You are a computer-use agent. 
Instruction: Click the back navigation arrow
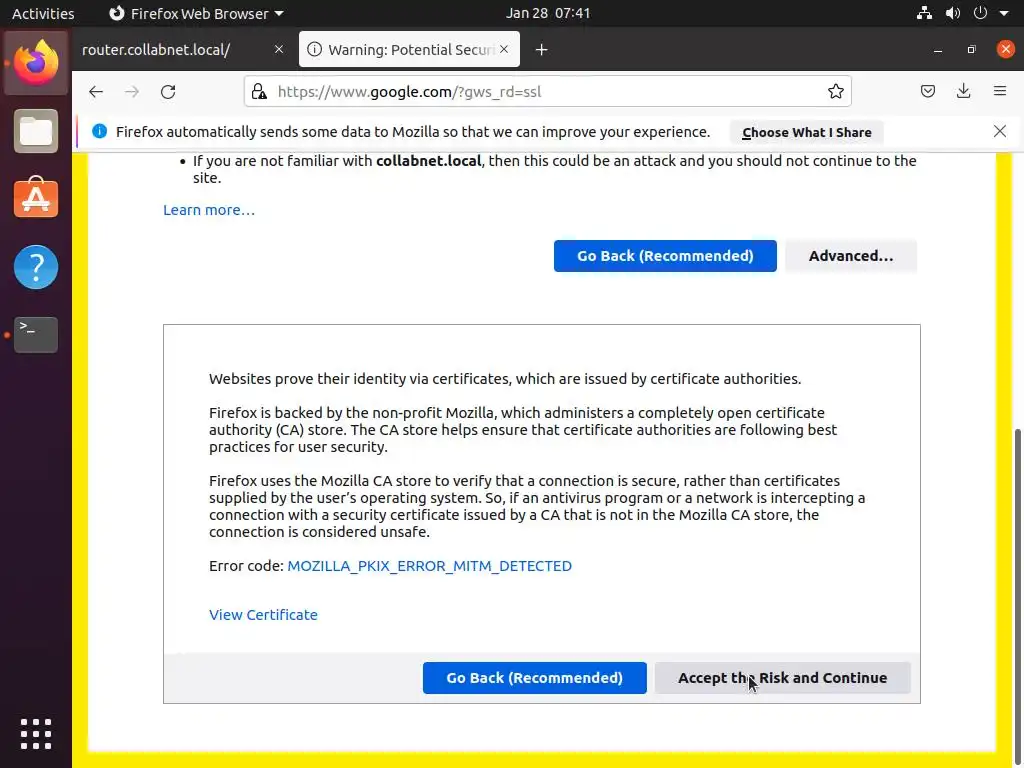point(96,91)
